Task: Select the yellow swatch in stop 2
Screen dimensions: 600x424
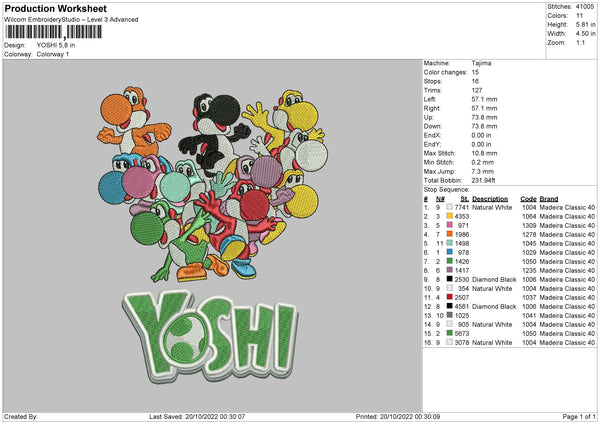Action: (452, 215)
